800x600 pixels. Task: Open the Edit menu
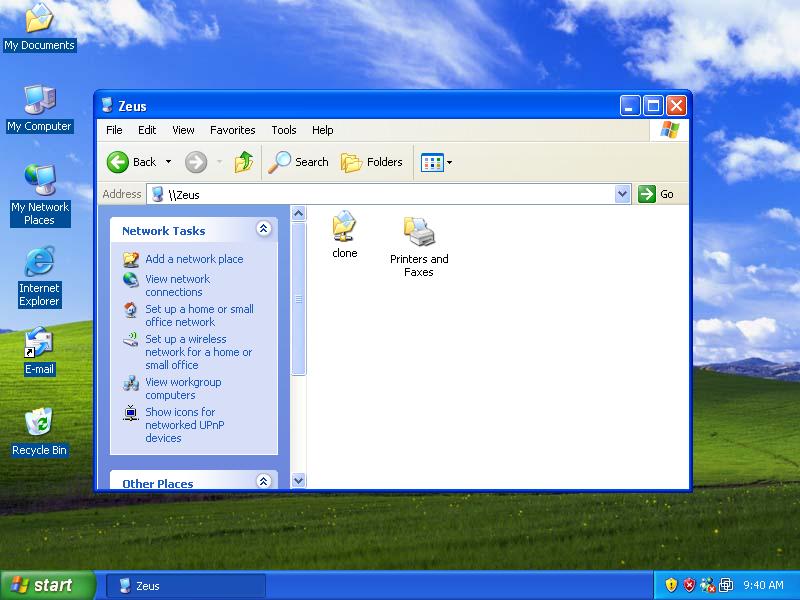147,130
